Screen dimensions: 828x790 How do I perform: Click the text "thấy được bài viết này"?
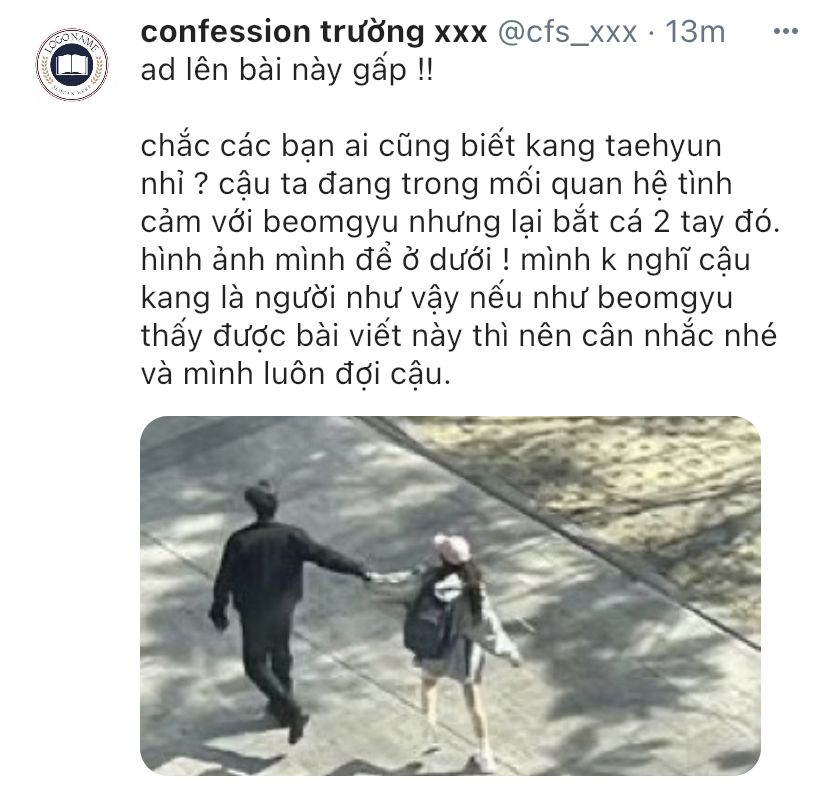302,336
